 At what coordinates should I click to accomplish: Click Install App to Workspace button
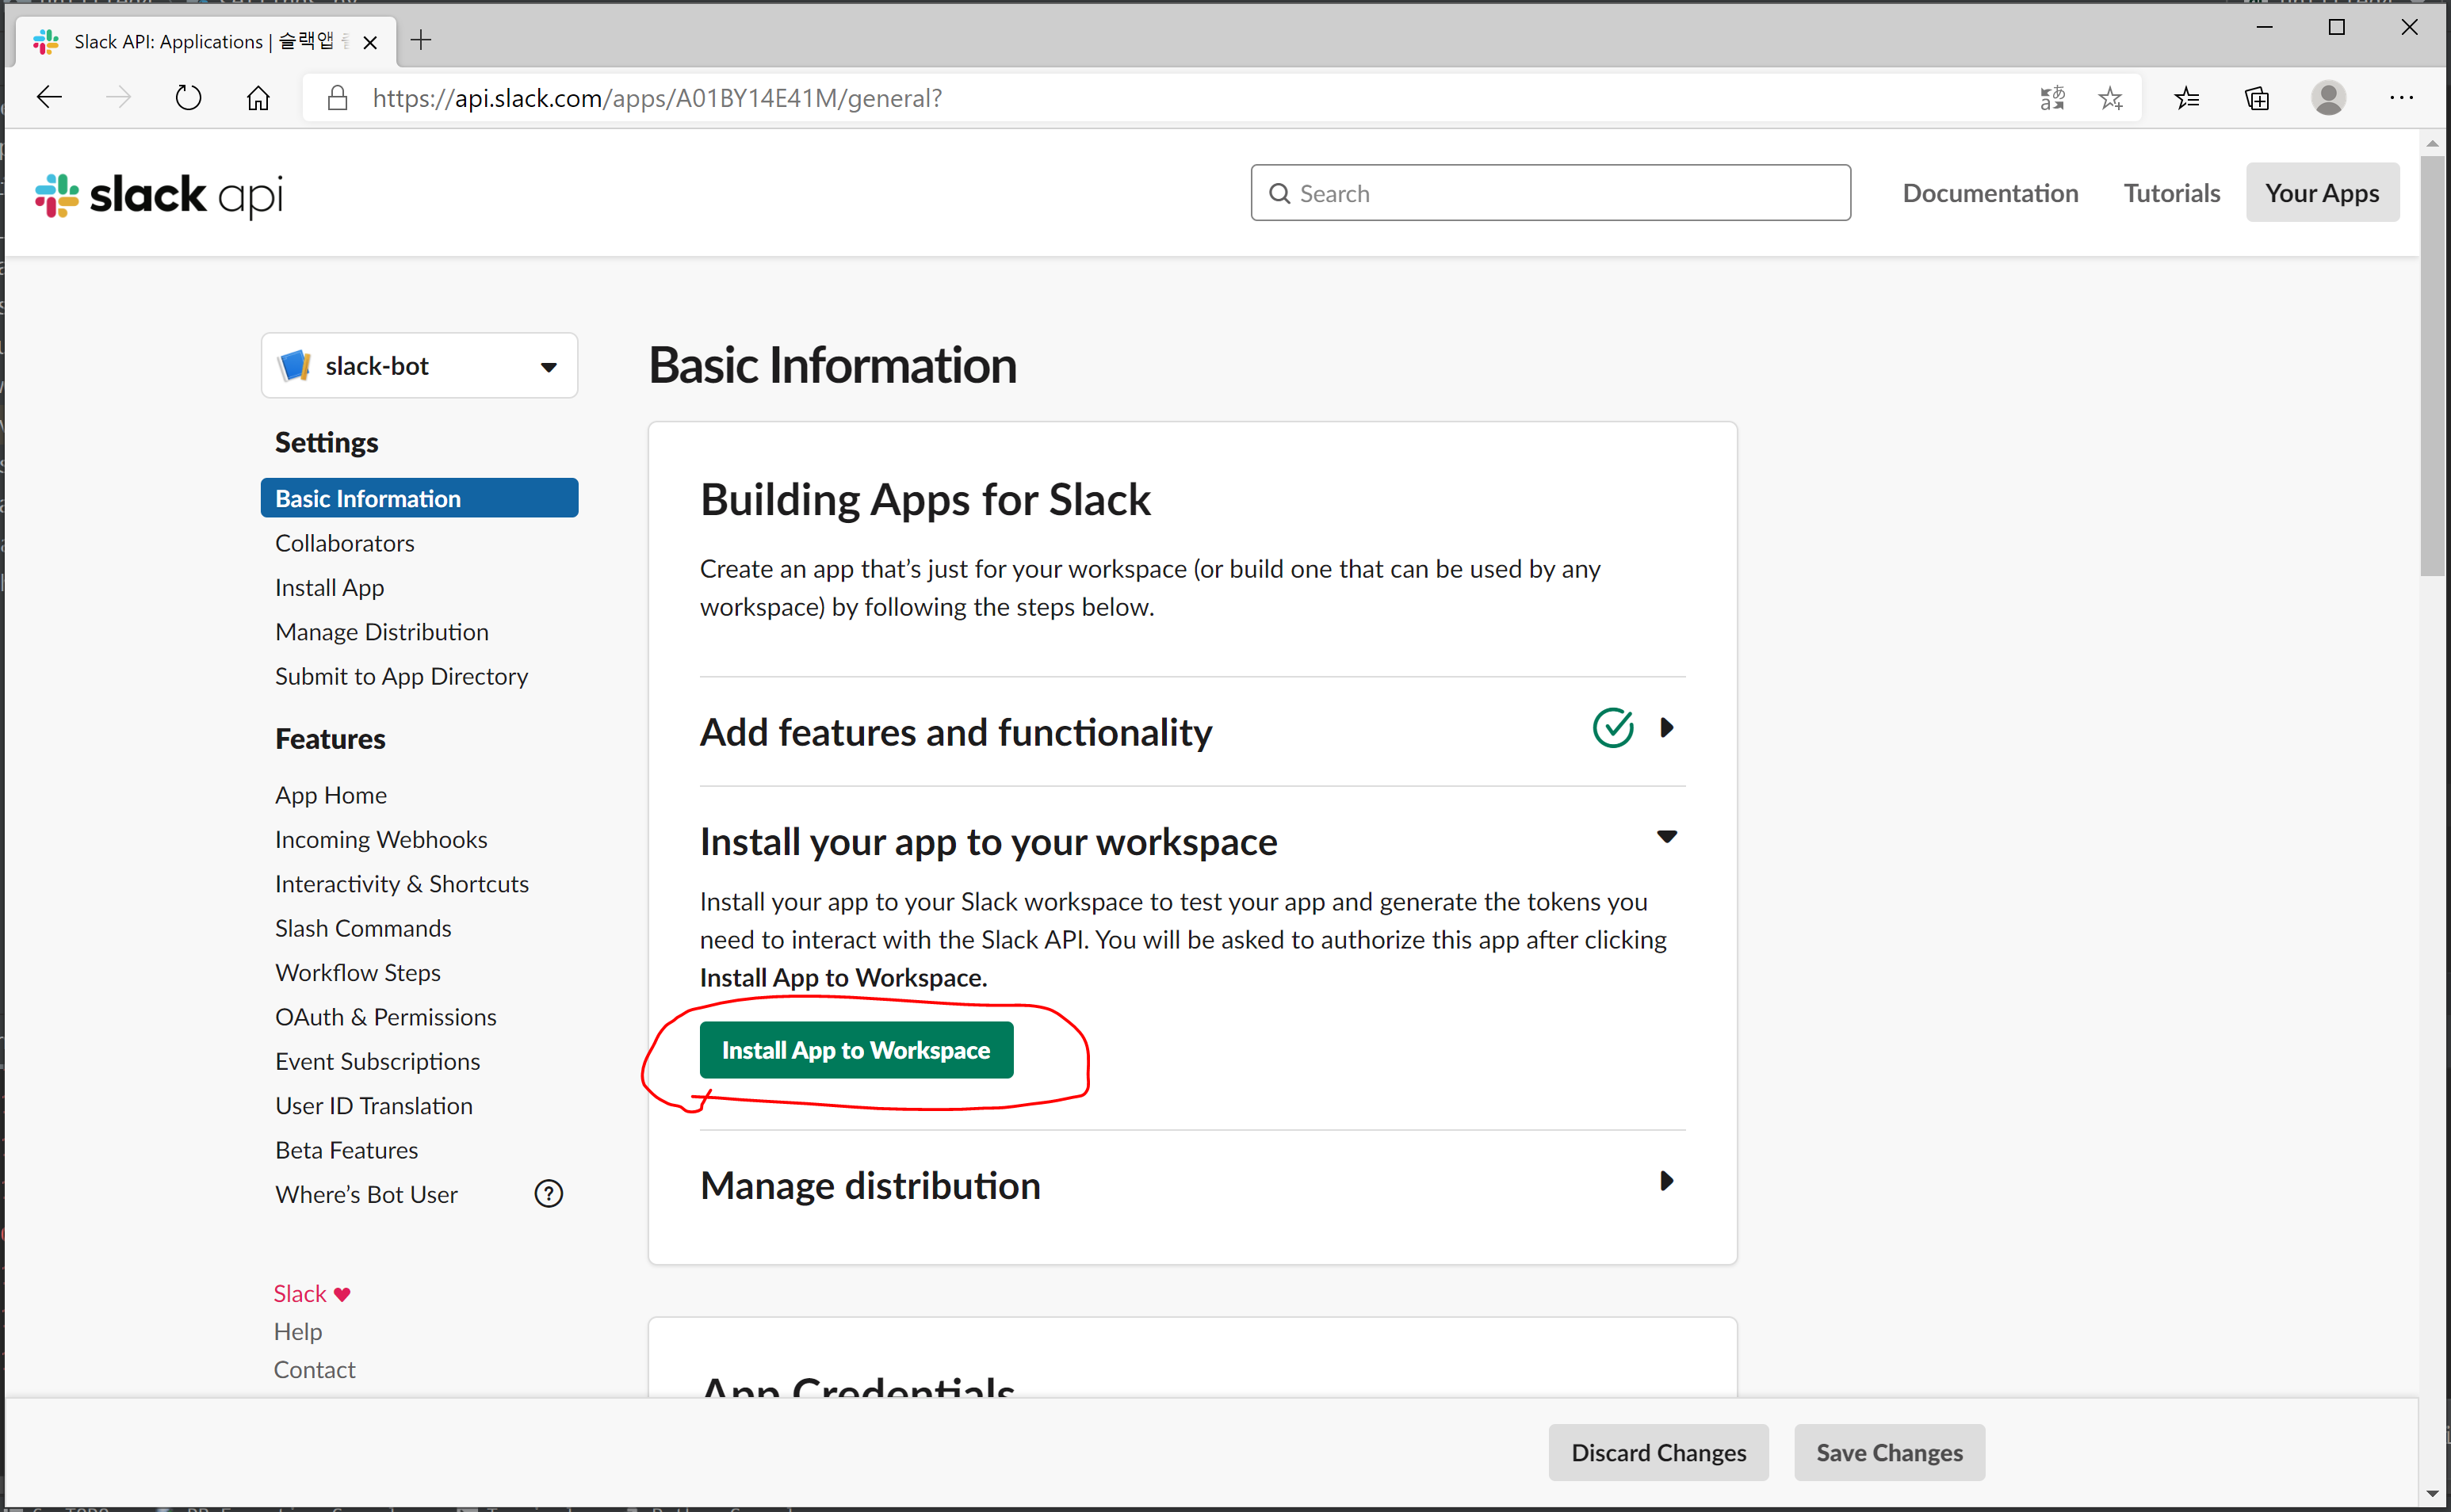(855, 1050)
